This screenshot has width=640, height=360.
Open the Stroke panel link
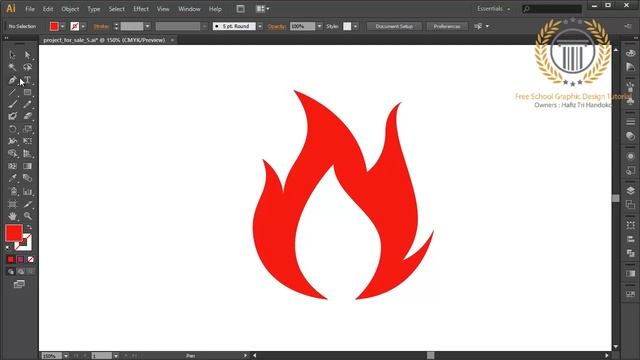coord(101,26)
